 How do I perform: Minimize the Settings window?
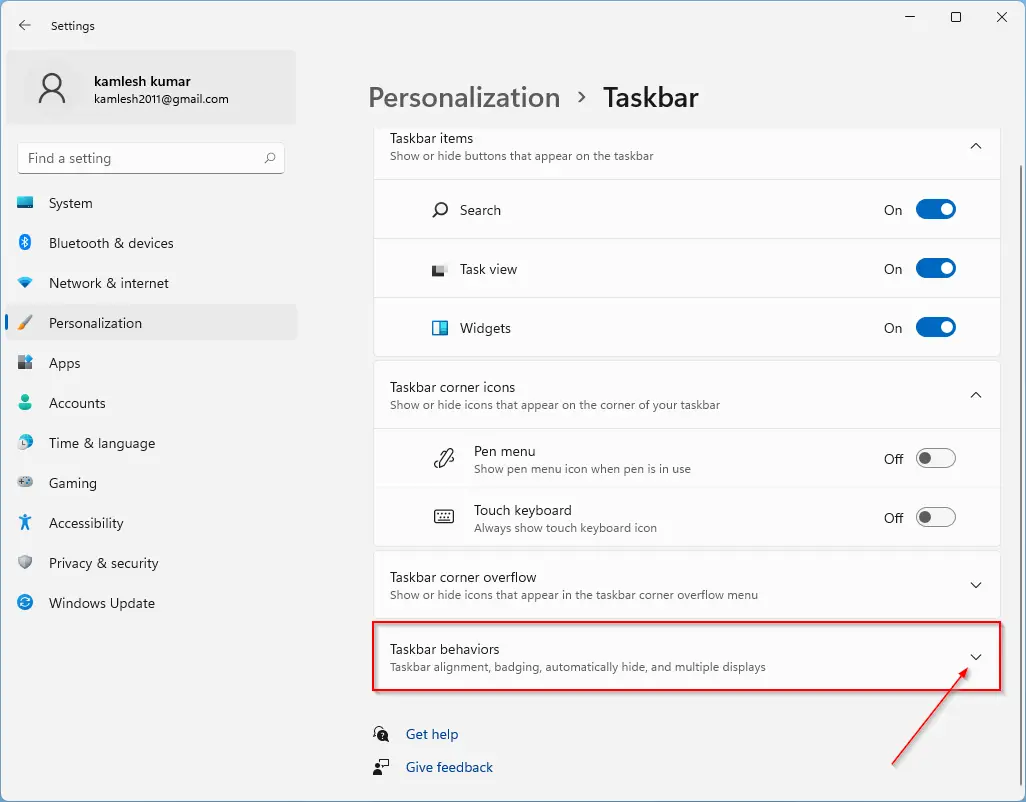pos(910,17)
